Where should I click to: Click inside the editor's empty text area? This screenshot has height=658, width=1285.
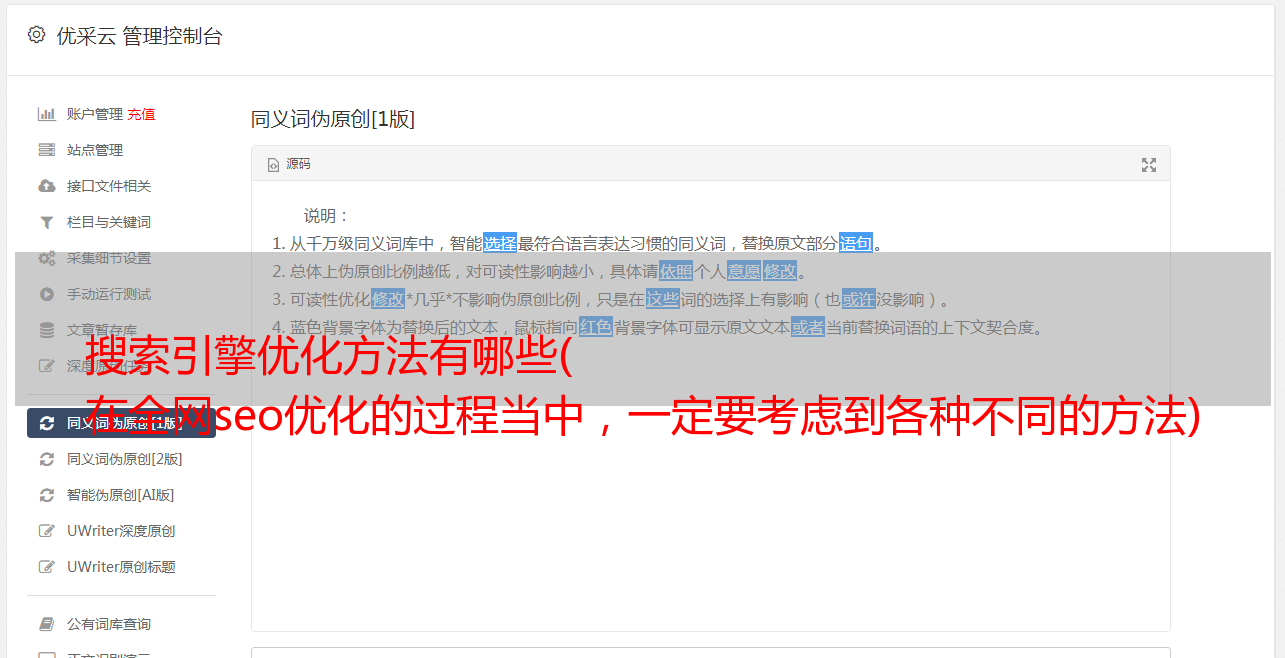pyautogui.click(x=710, y=520)
